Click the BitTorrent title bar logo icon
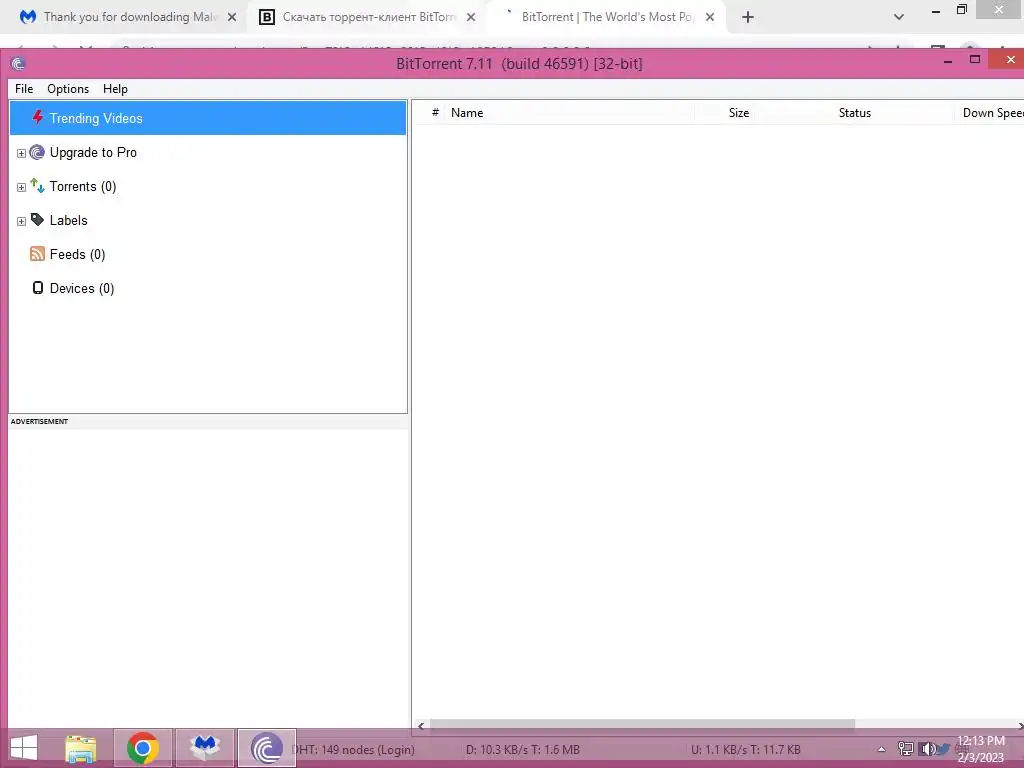 18,64
